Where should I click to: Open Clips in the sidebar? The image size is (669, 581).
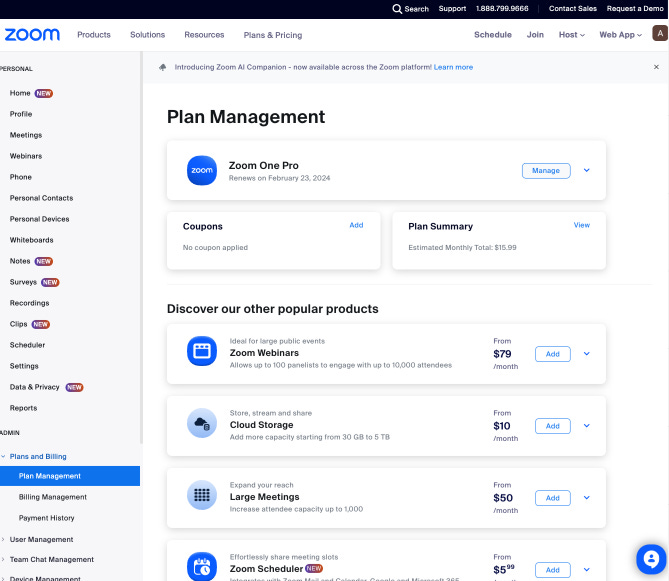18,324
